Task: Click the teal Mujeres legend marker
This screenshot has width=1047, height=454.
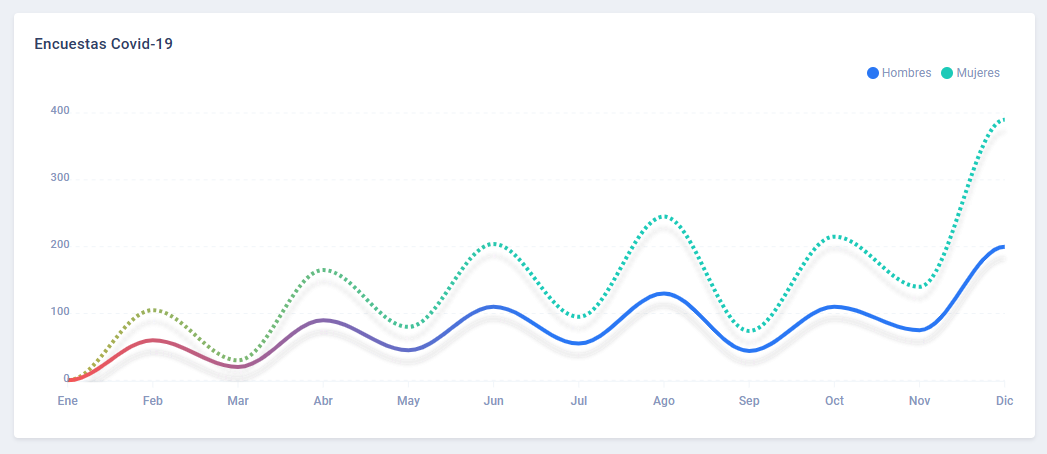Action: pos(947,73)
